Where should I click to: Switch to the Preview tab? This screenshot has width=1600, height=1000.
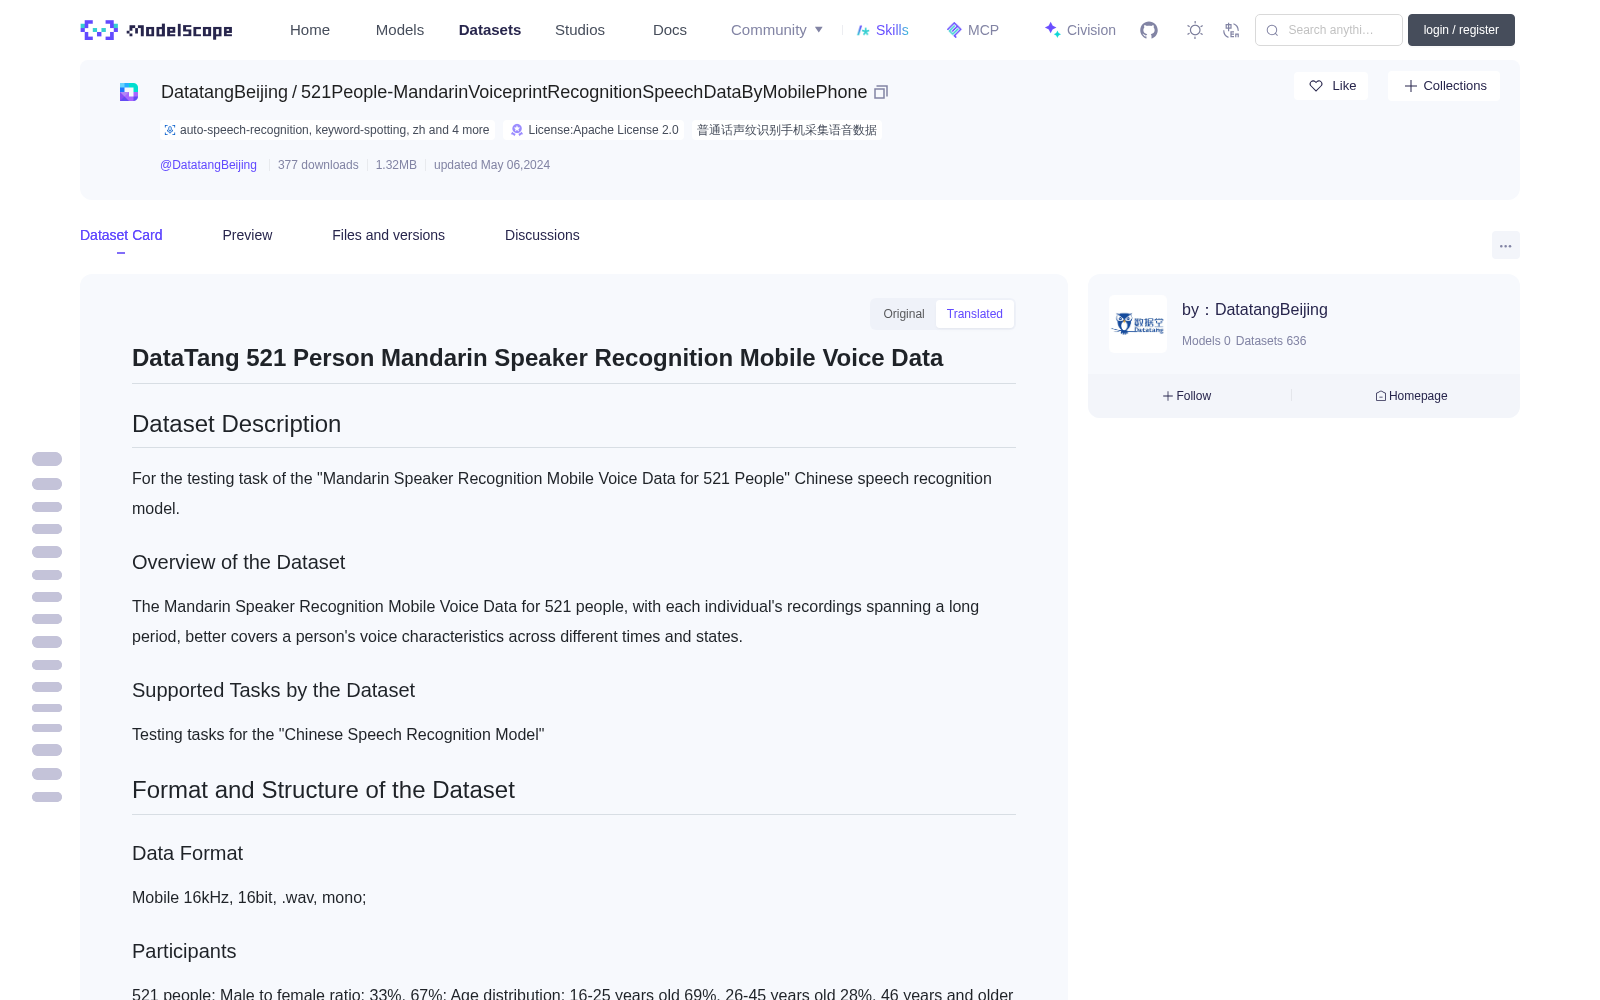coord(247,235)
